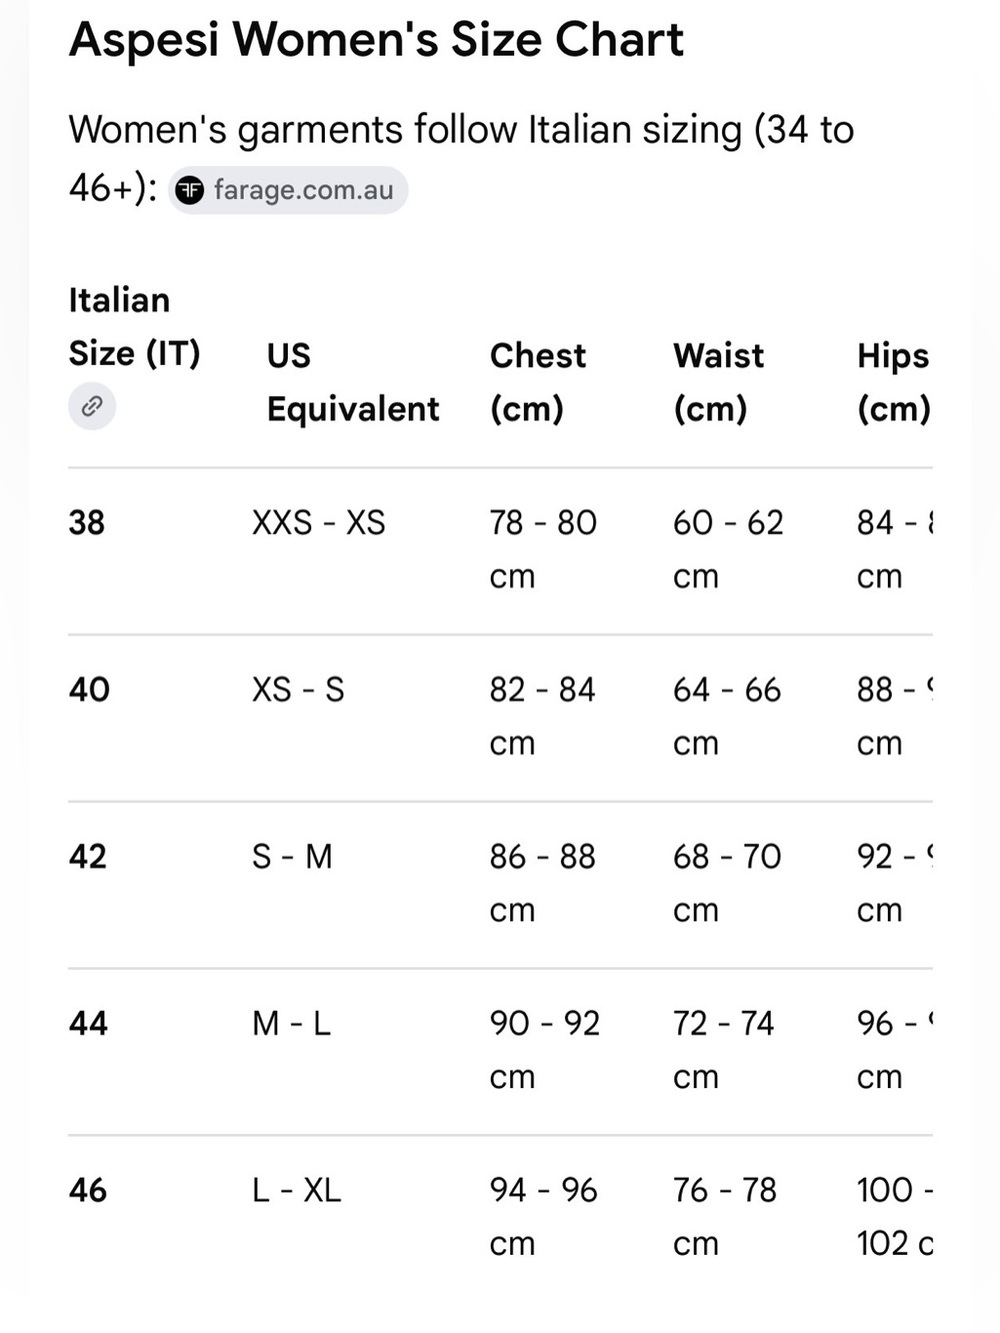Click the XXS - XS equivalent cell
Image resolution: width=1000 pixels, height=1333 pixels.
[319, 523]
